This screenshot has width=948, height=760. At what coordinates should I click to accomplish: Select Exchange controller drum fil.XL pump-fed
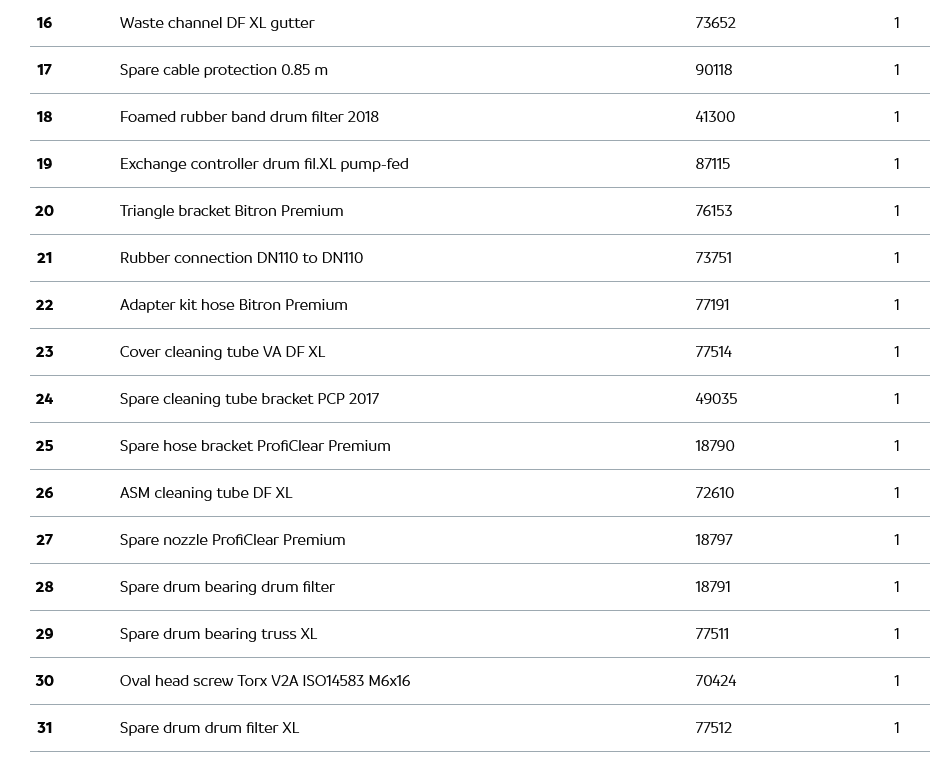click(x=264, y=164)
